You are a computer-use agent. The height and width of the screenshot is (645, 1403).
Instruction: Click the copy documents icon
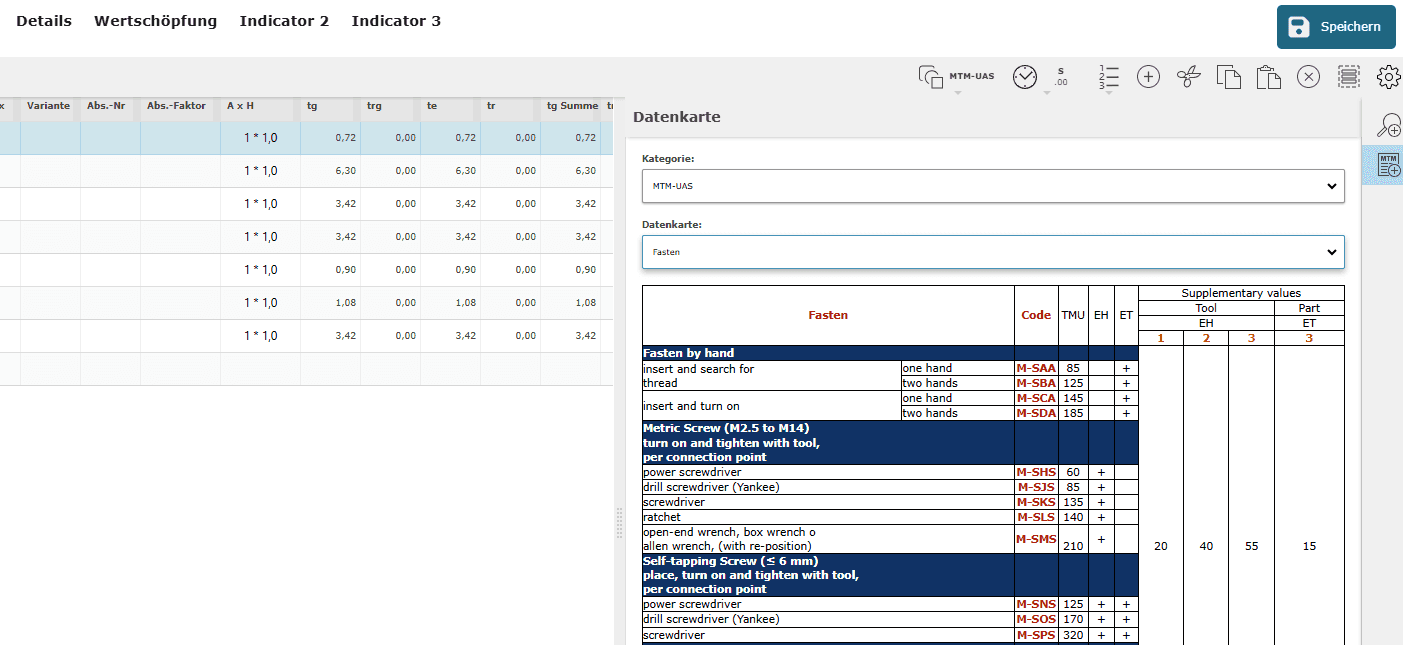(x=1228, y=77)
